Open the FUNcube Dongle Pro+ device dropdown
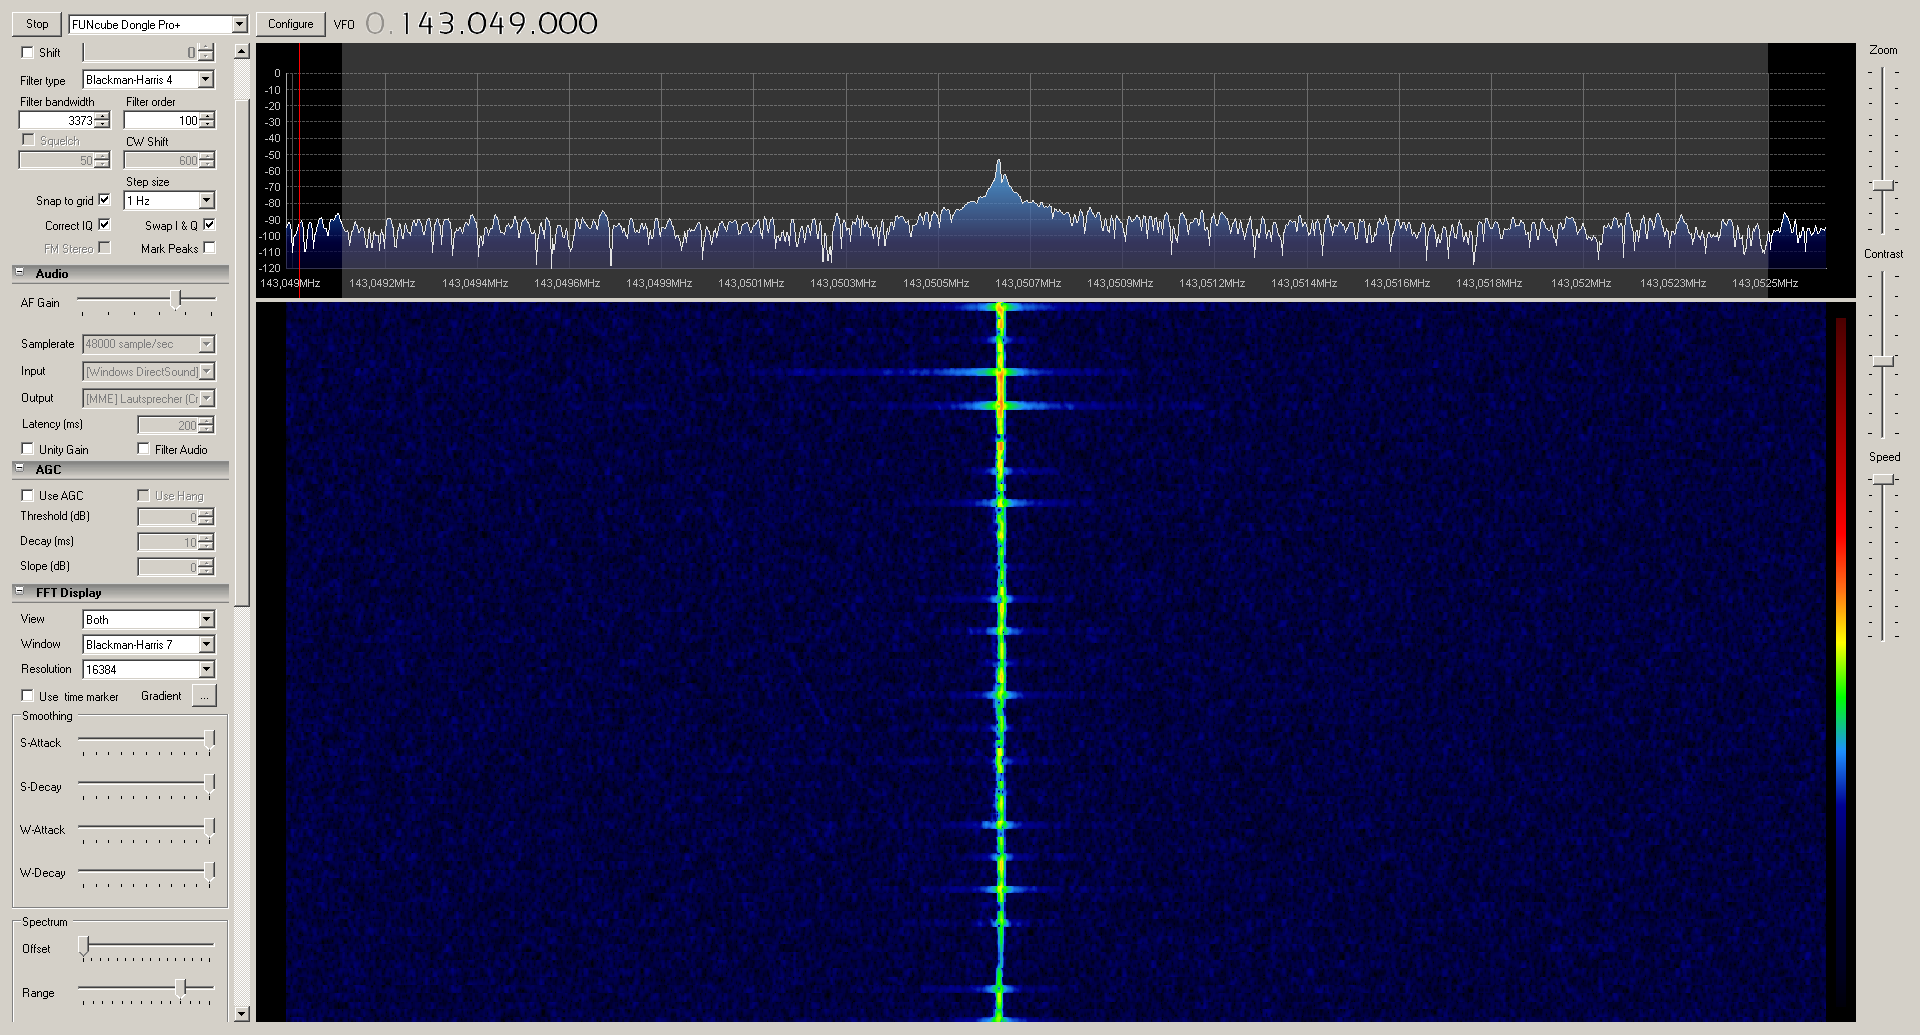1920x1035 pixels. [239, 24]
